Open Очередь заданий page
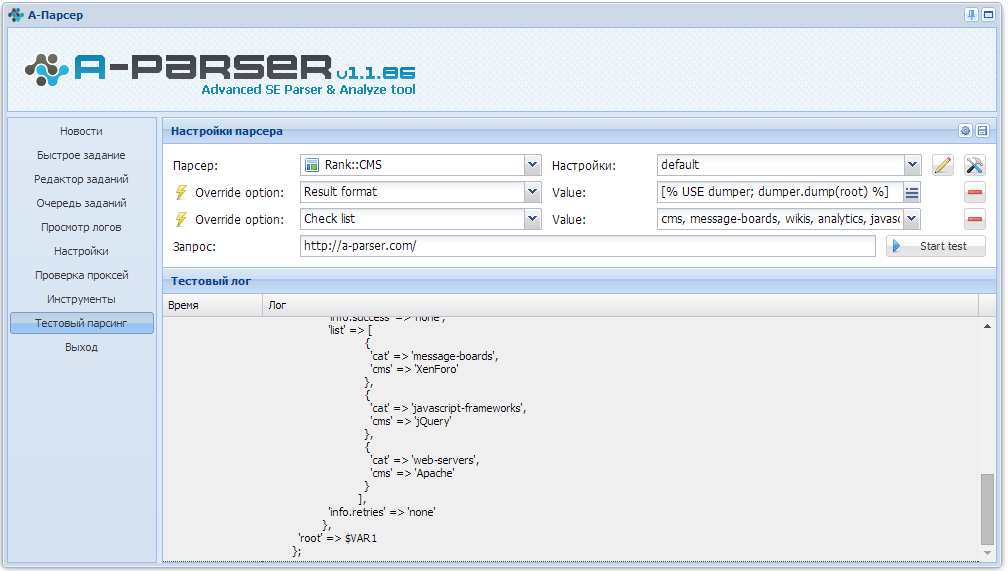Image resolution: width=1008 pixels, height=571 pixels. point(82,203)
